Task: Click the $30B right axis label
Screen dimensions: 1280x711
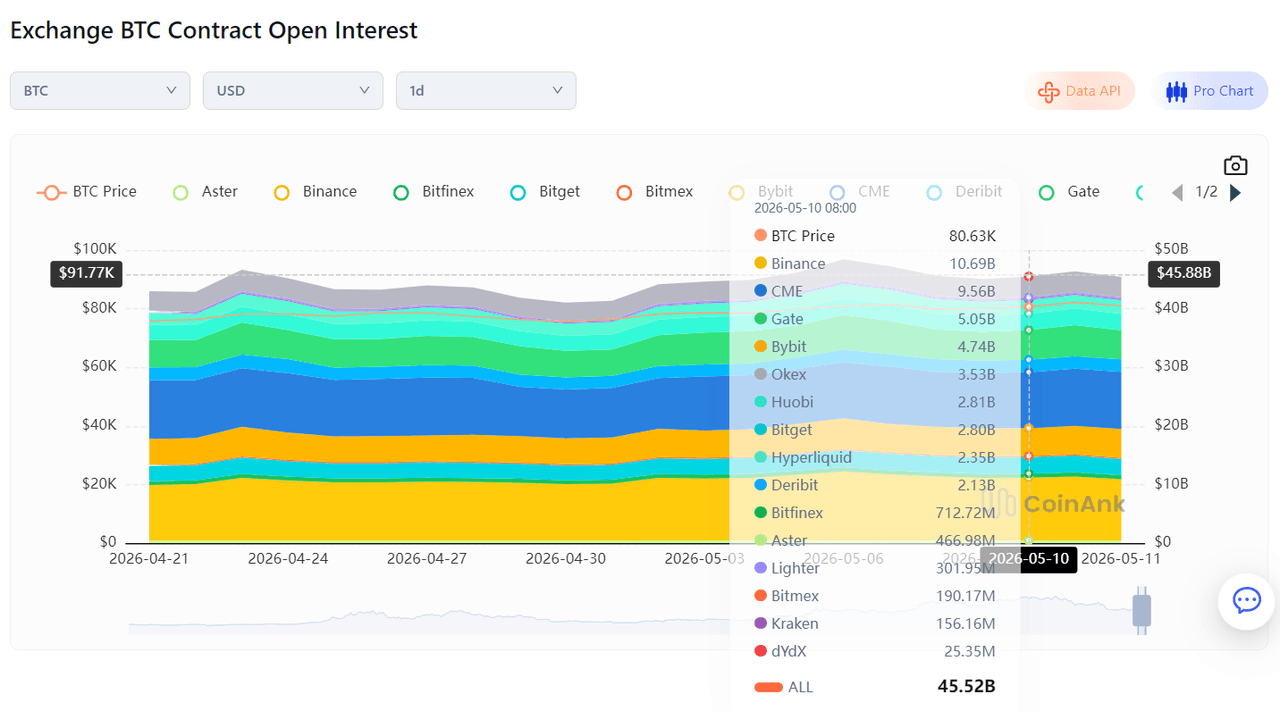Action: tap(1172, 367)
